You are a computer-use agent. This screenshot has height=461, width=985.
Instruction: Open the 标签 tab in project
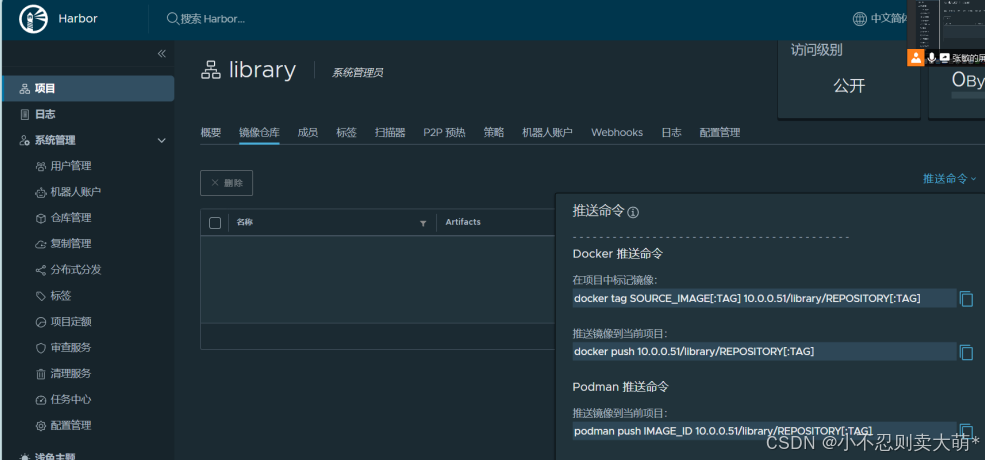tap(347, 133)
